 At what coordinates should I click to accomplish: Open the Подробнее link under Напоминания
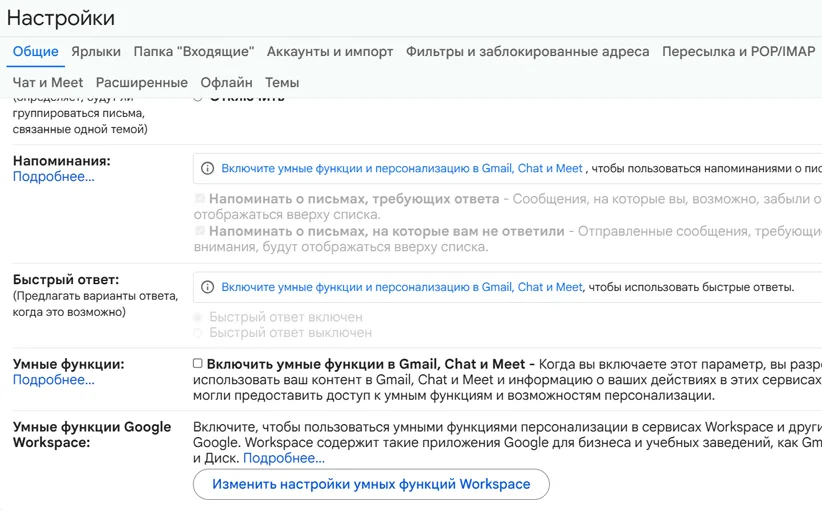tap(54, 177)
